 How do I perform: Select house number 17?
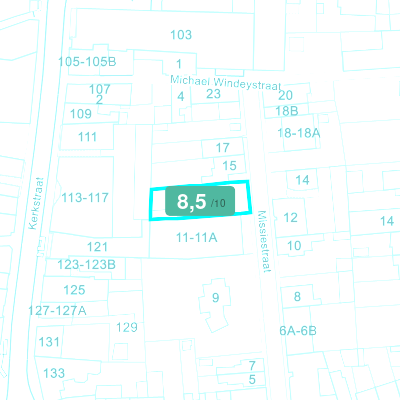click(222, 148)
